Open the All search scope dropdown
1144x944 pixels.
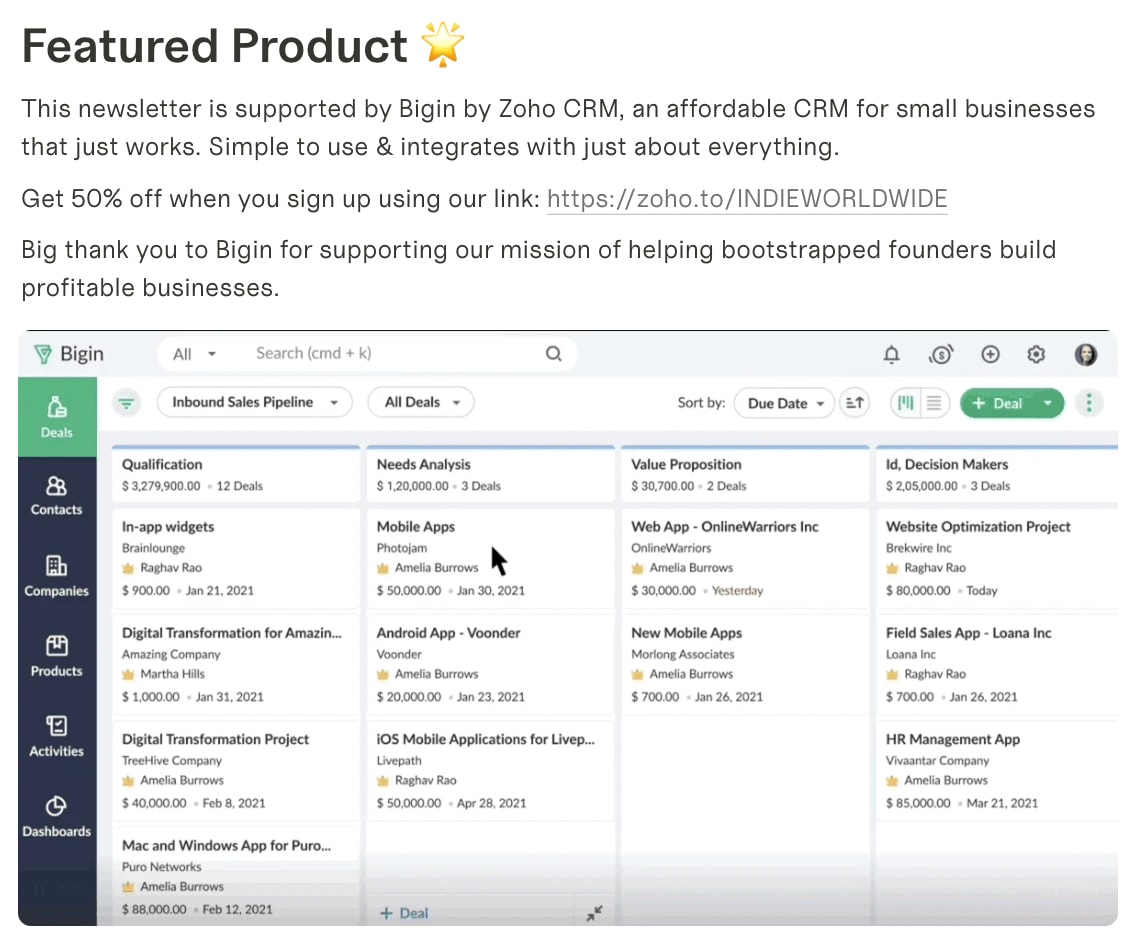pyautogui.click(x=195, y=355)
